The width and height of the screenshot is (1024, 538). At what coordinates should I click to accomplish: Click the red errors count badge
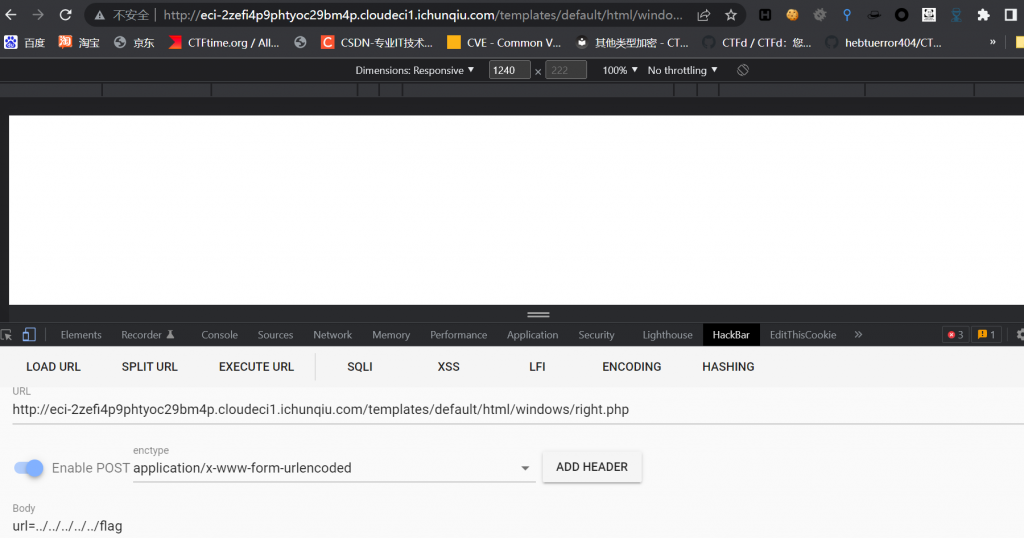click(x=954, y=335)
